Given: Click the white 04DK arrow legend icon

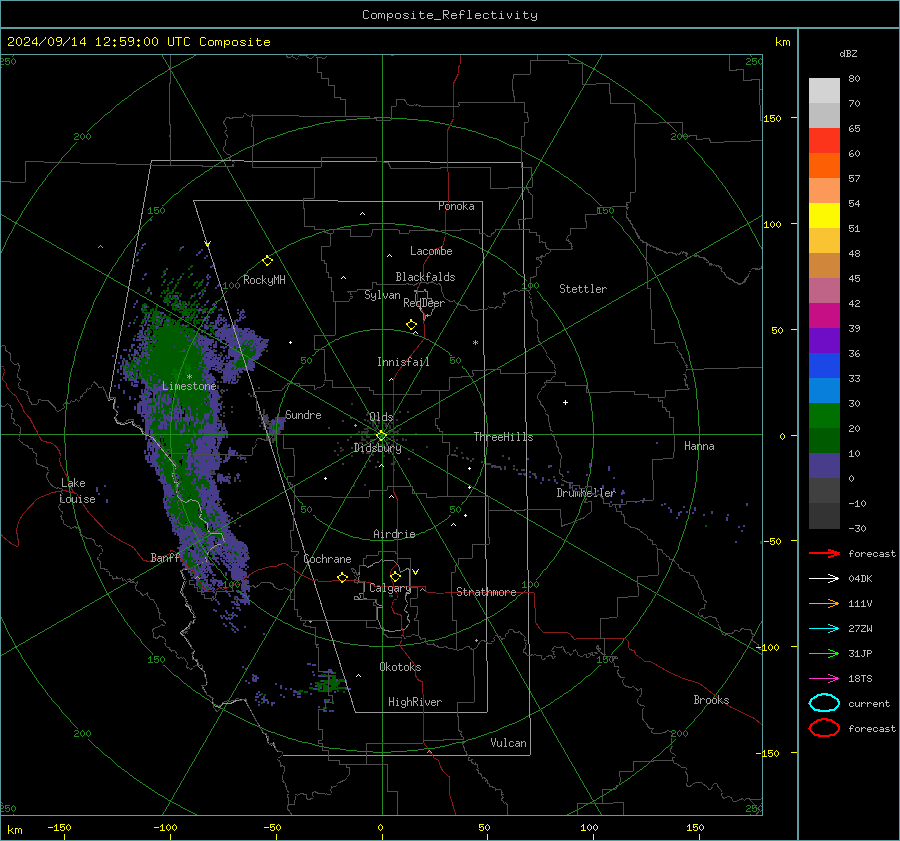Looking at the screenshot, I should tap(824, 579).
